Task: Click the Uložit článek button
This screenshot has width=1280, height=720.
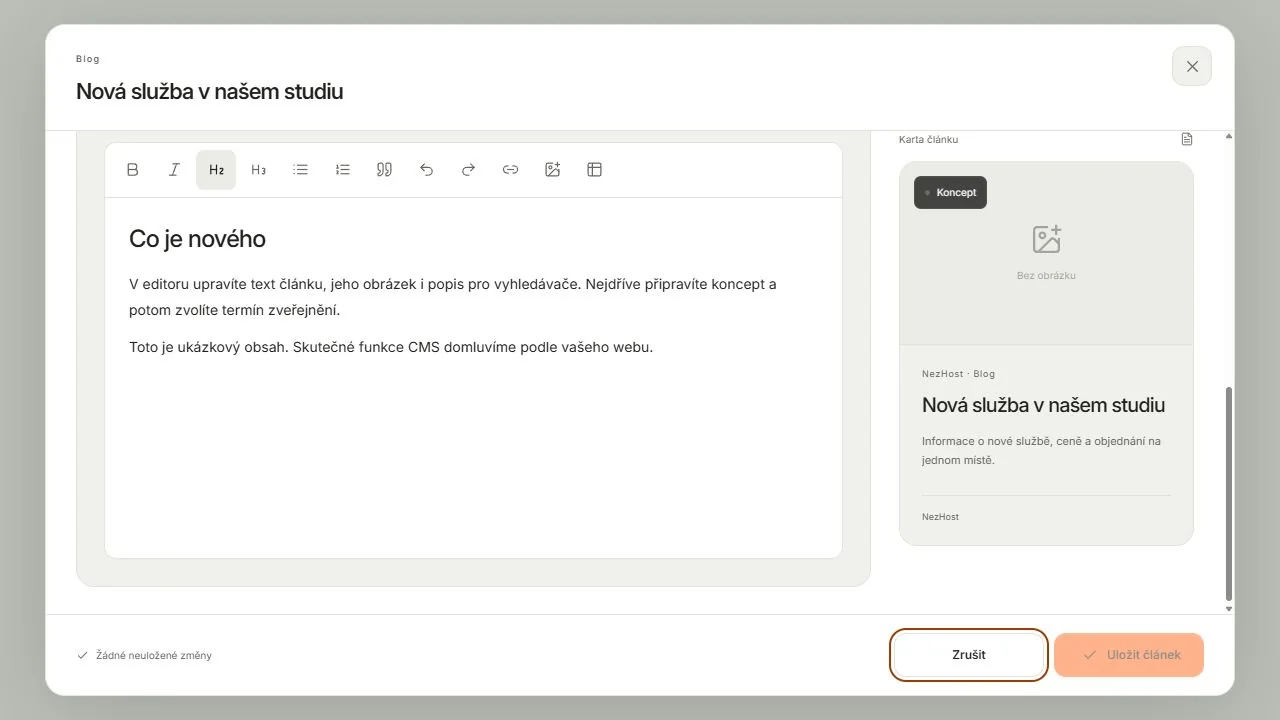Action: 1129,655
